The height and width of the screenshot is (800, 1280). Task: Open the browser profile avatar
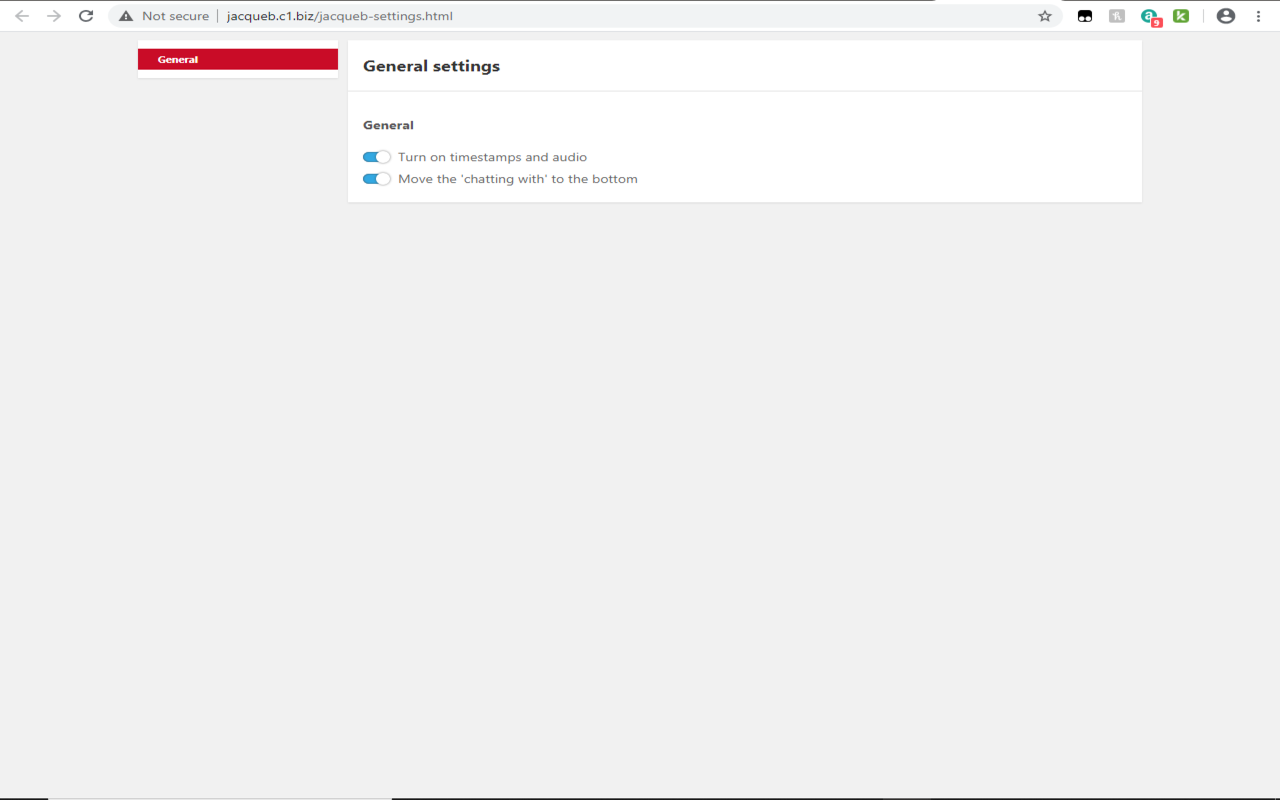coord(1226,16)
